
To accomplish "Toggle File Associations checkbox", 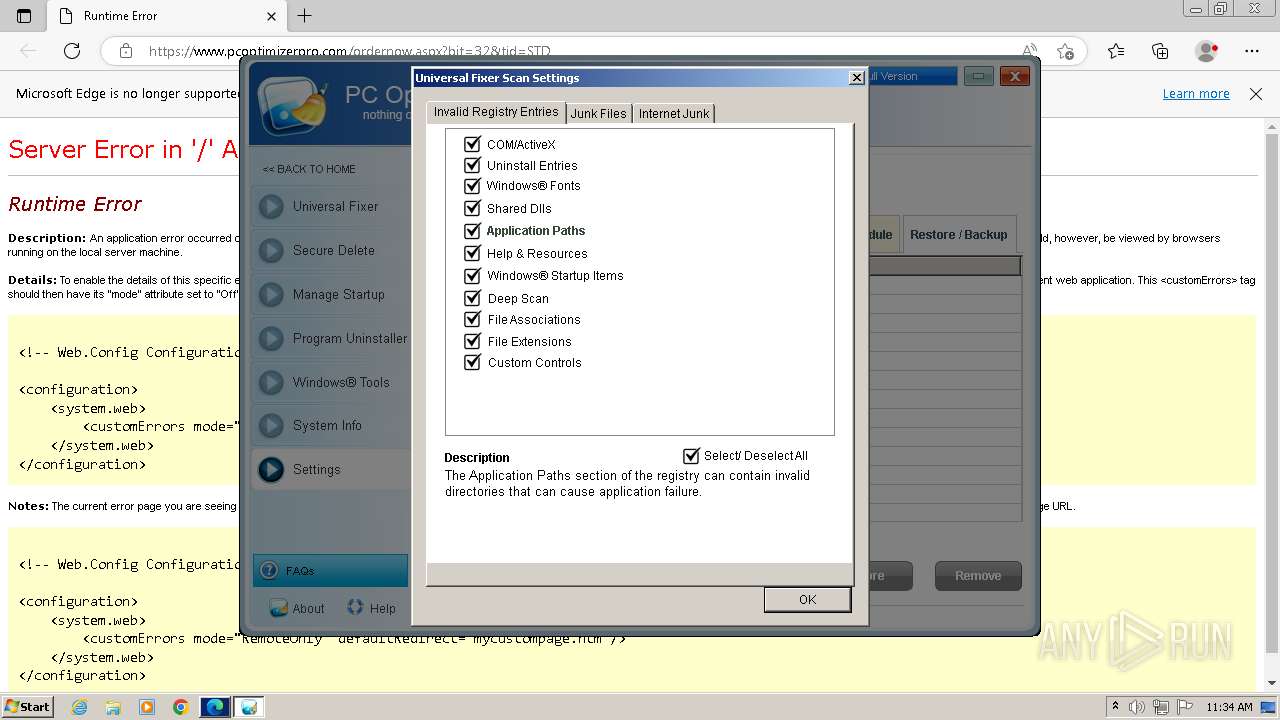I will tap(473, 319).
